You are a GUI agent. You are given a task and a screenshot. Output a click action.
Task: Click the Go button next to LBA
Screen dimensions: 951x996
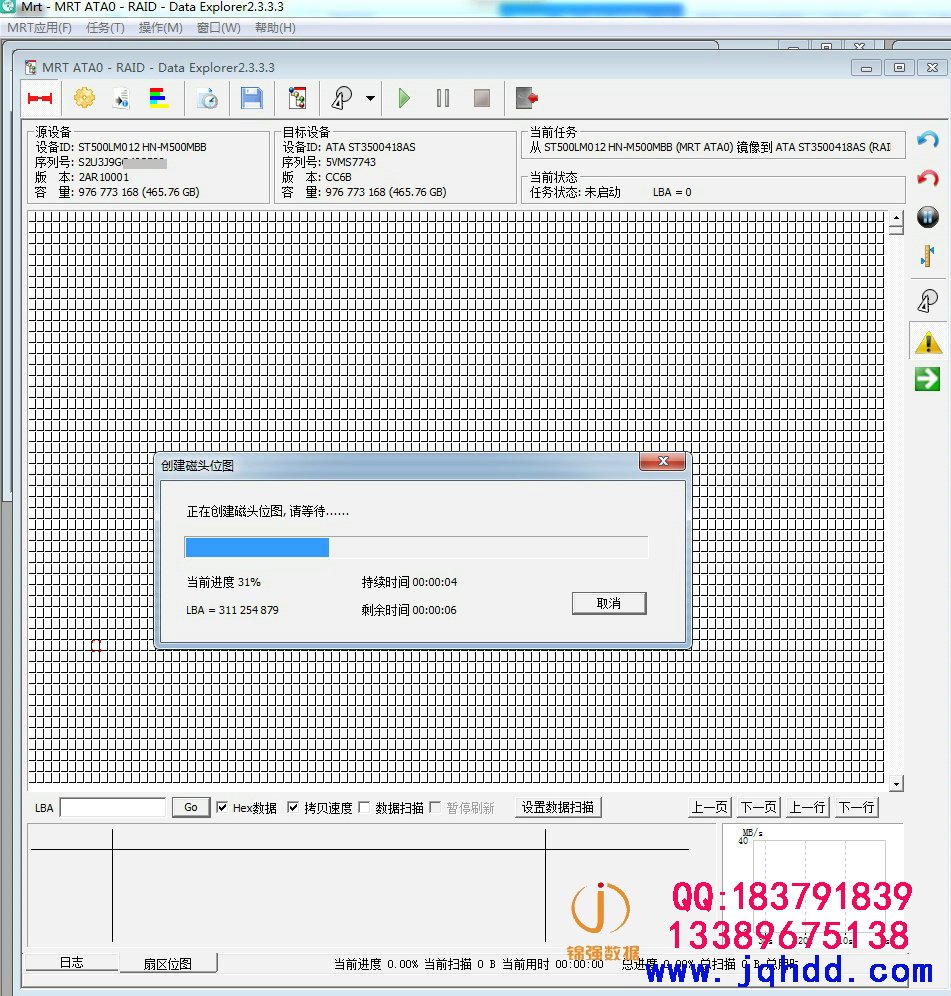tap(191, 807)
